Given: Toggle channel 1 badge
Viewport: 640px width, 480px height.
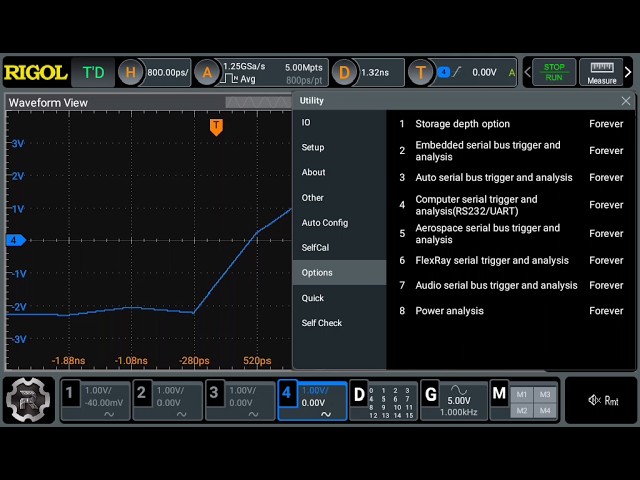Looking at the screenshot, I should click(71, 393).
